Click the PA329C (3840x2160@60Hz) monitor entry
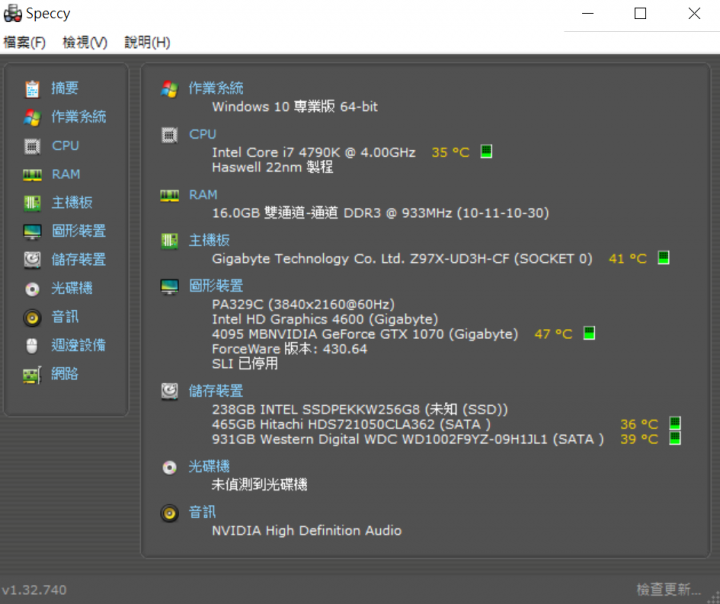 303,304
